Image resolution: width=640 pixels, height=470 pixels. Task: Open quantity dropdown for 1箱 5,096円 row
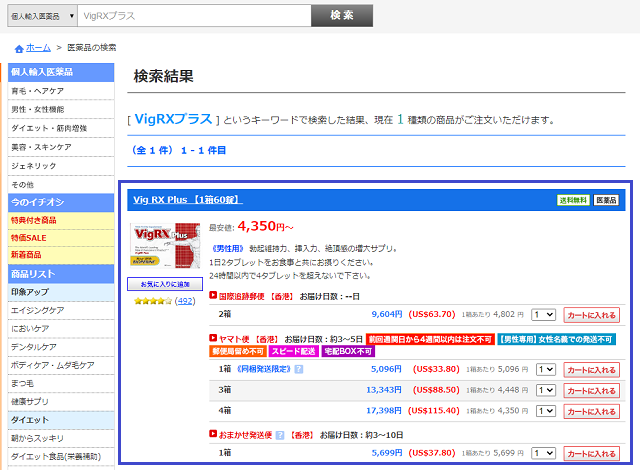pos(546,370)
